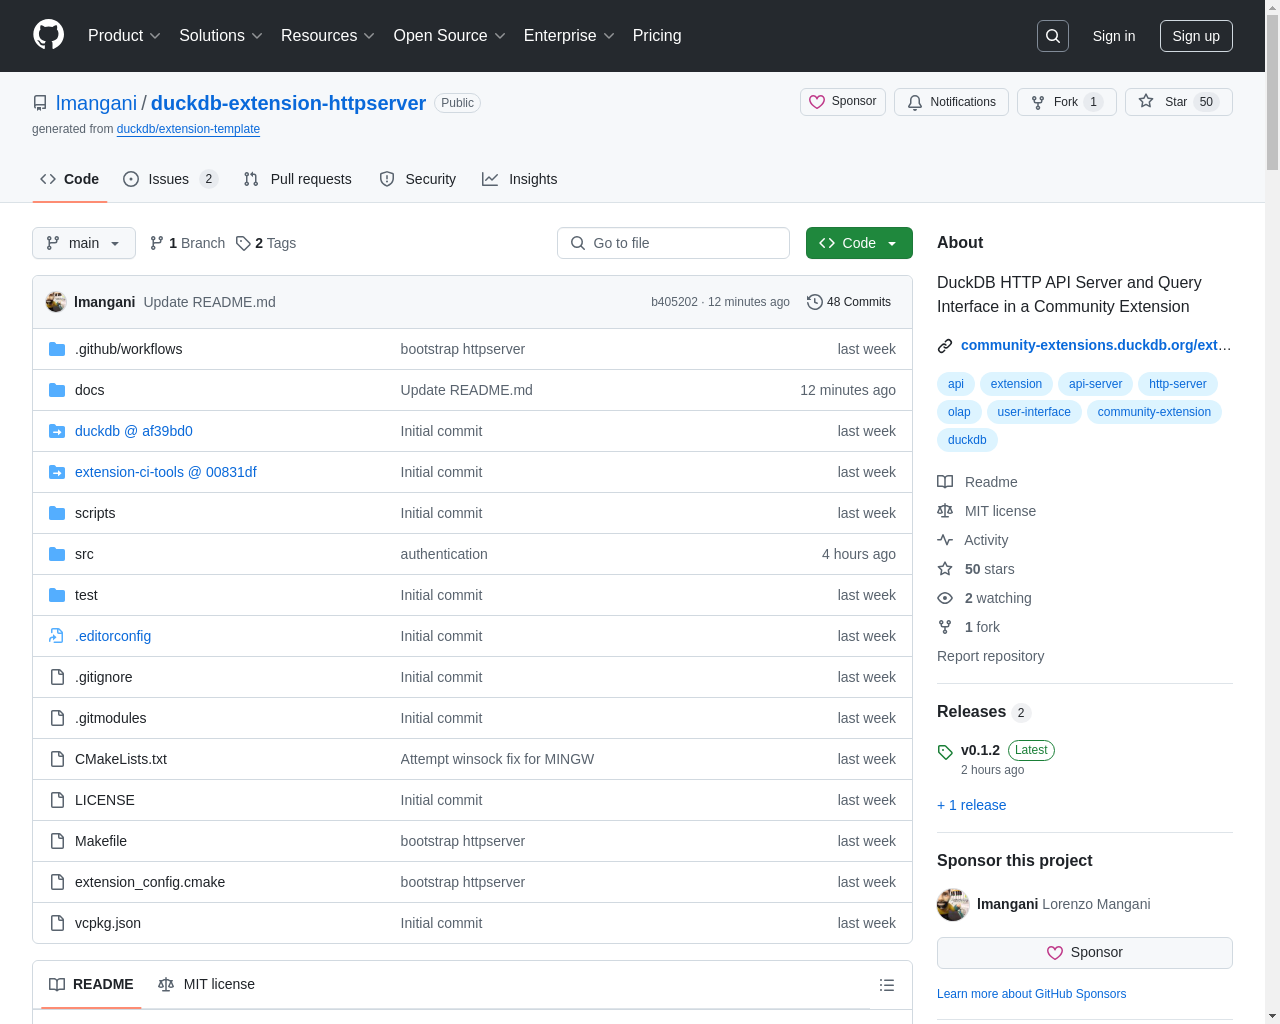This screenshot has height=1024, width=1280.
Task: Click the 48 Commits history icon
Action: [x=815, y=302]
